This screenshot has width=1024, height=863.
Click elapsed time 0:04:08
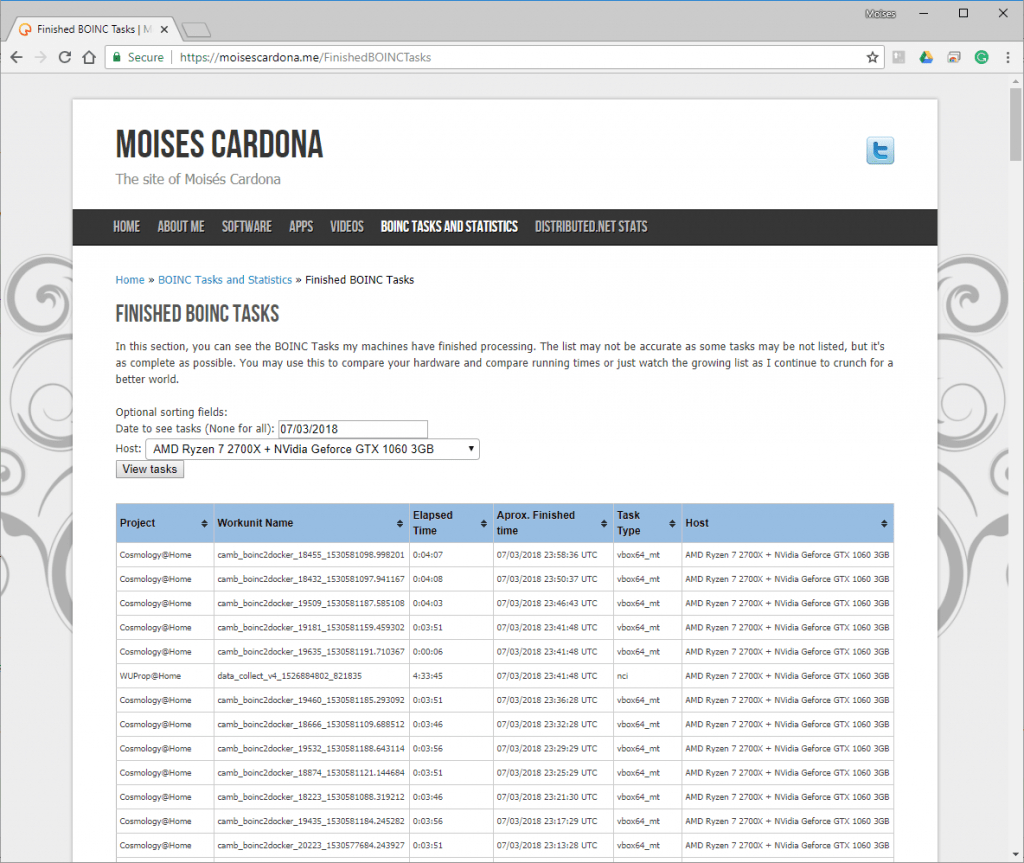tap(428, 579)
